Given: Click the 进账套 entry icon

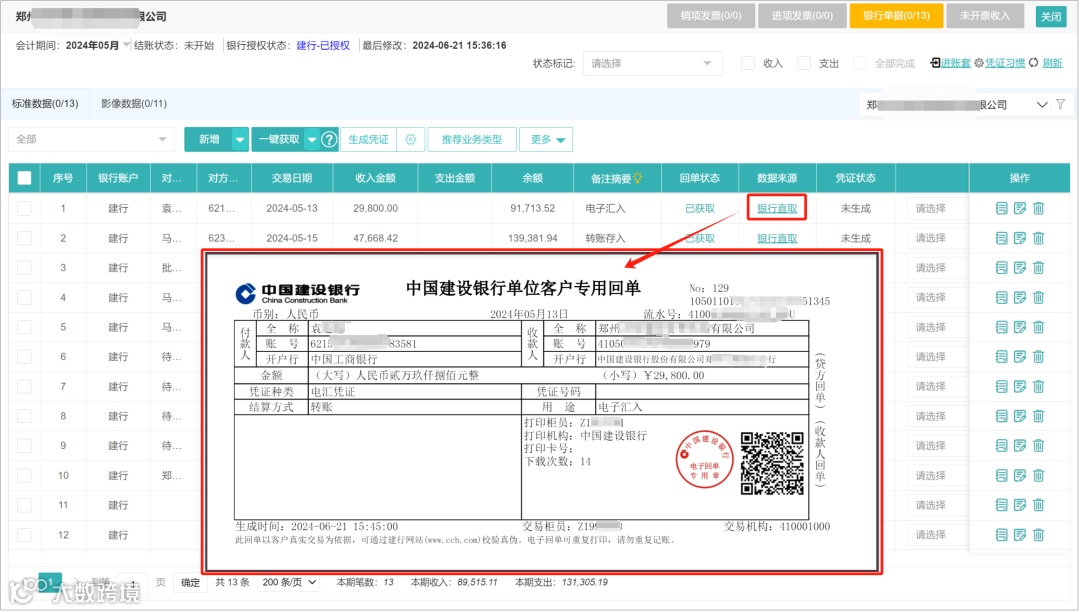Looking at the screenshot, I should 935,63.
